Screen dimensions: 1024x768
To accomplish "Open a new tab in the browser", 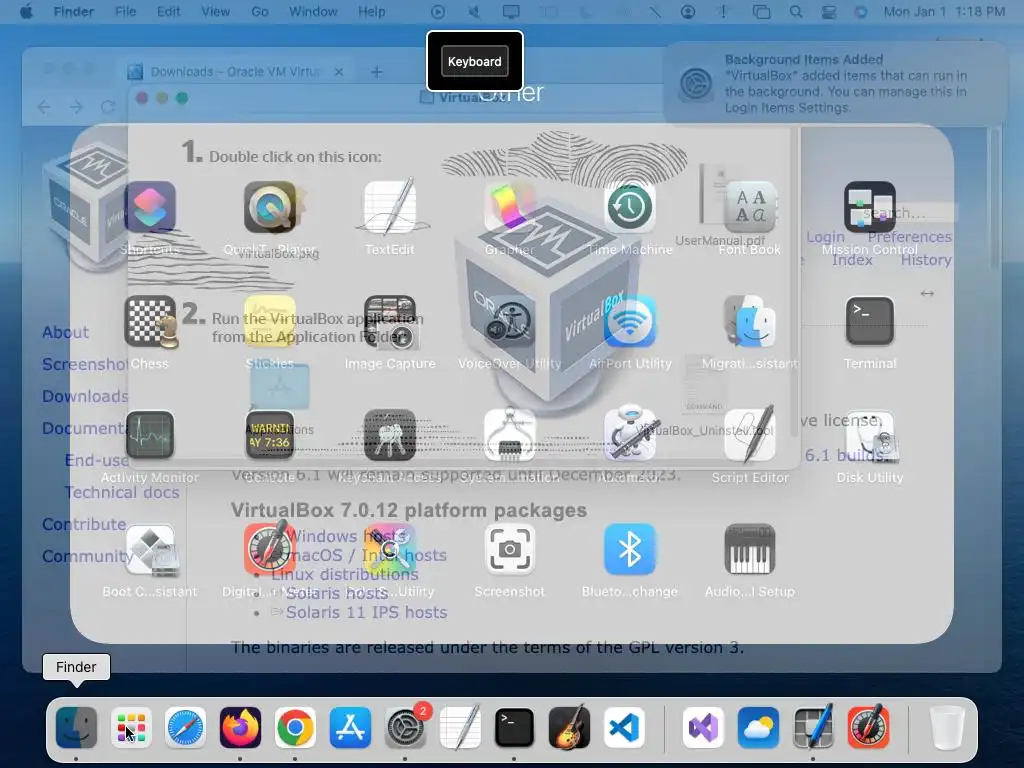I will pyautogui.click(x=377, y=72).
